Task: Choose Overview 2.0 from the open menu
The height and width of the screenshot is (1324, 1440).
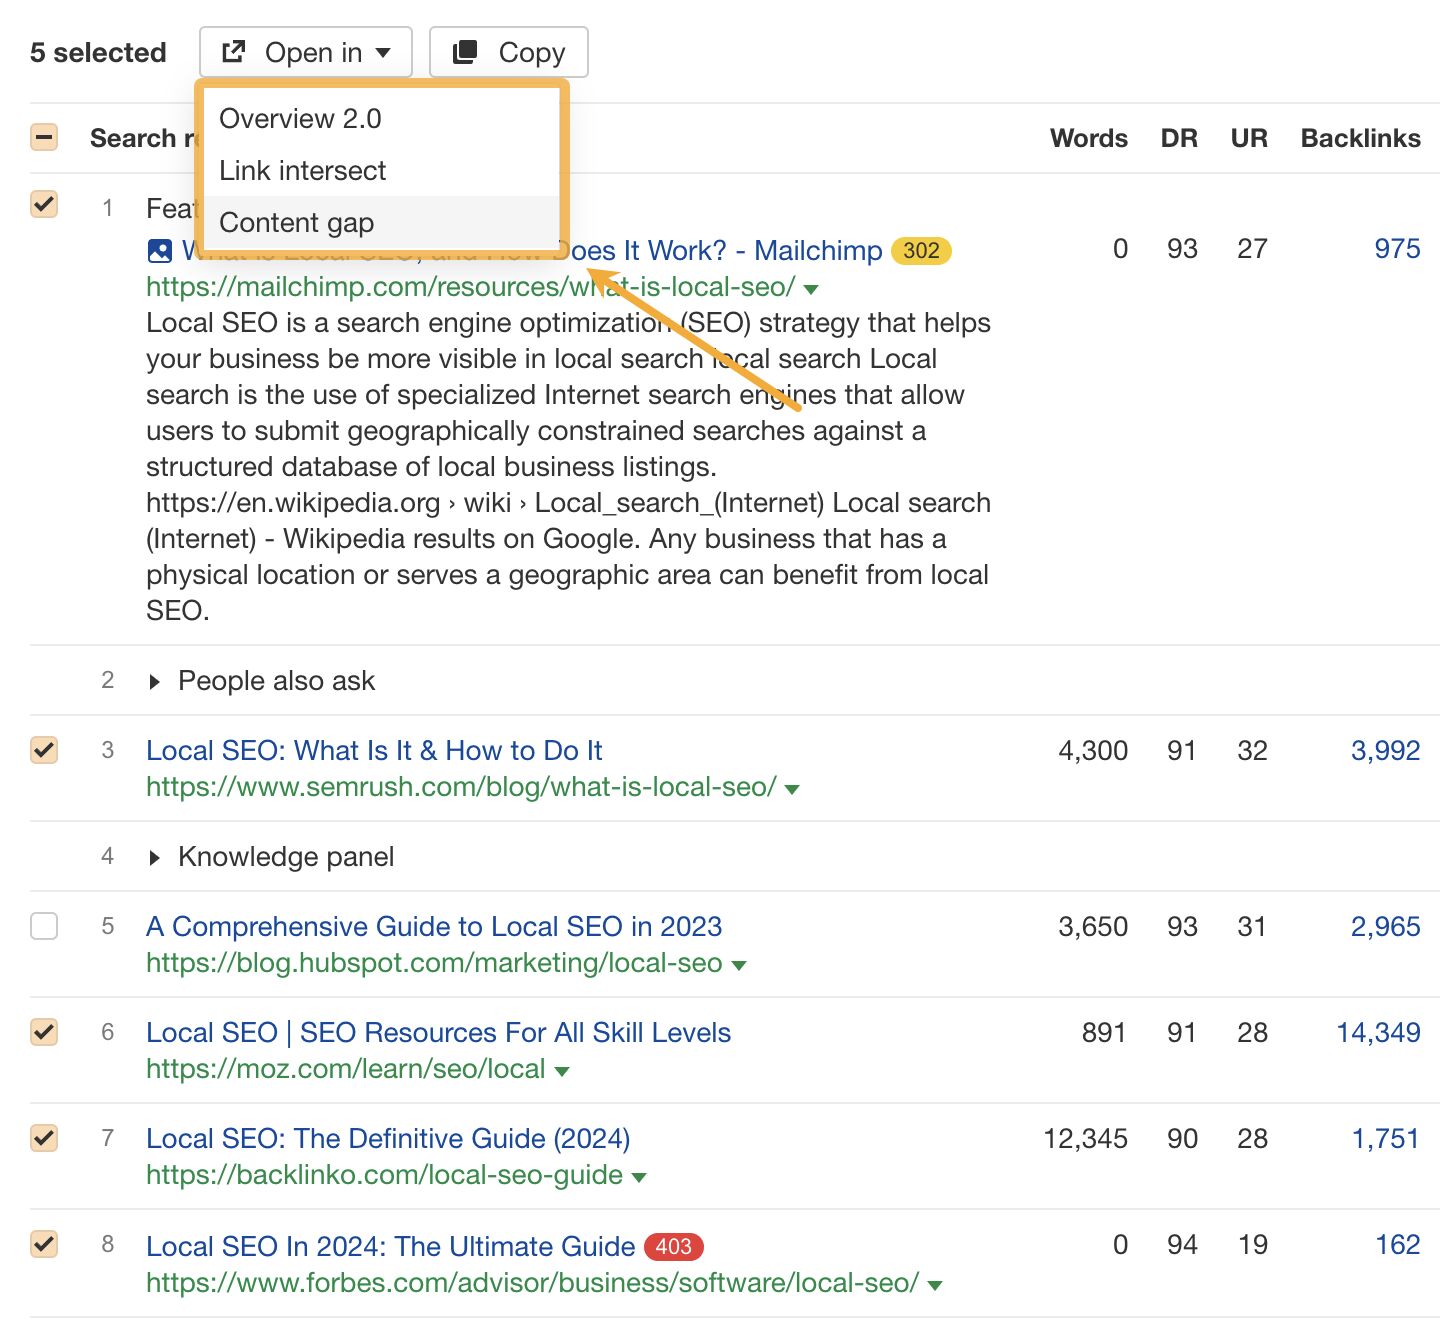Action: [x=299, y=118]
